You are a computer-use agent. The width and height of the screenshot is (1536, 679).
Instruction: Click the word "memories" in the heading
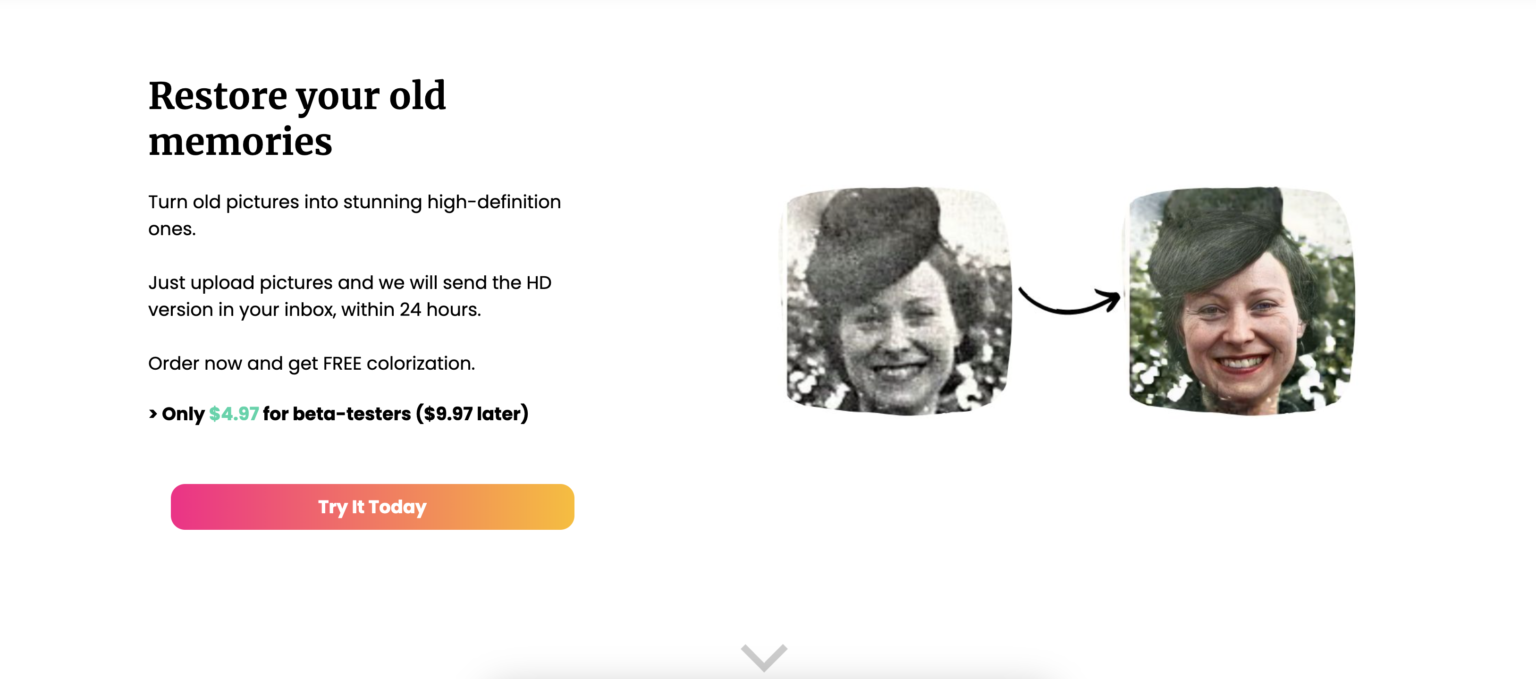tap(240, 142)
